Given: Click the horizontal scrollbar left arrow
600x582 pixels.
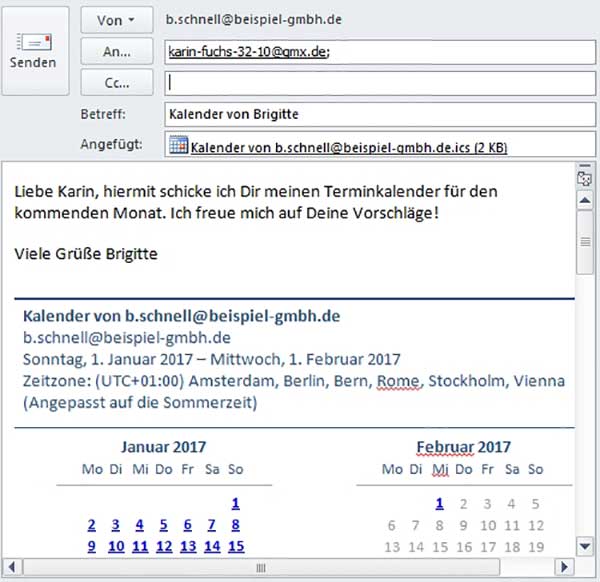Looking at the screenshot, I should pos(12,567).
